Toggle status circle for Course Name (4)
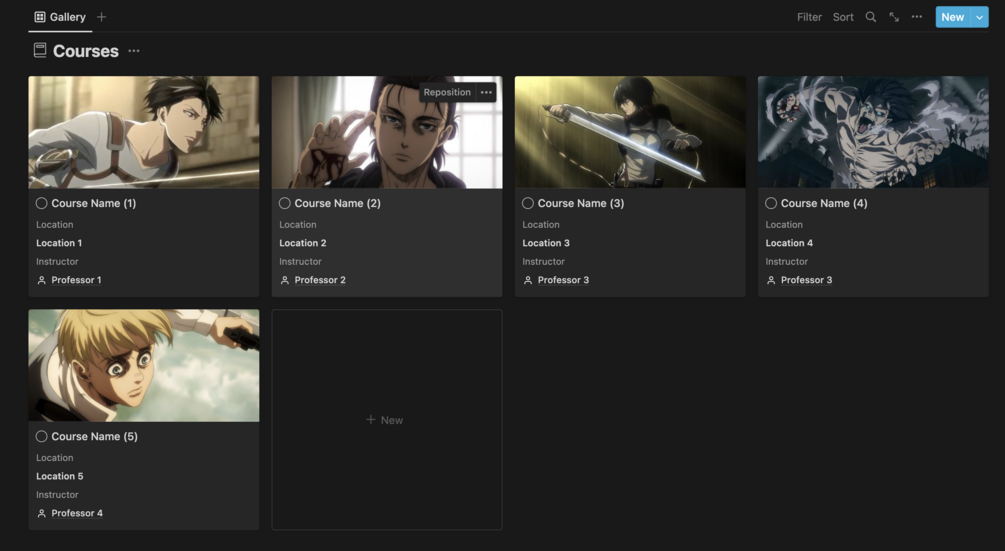This screenshot has height=551, width=1005. 771,203
